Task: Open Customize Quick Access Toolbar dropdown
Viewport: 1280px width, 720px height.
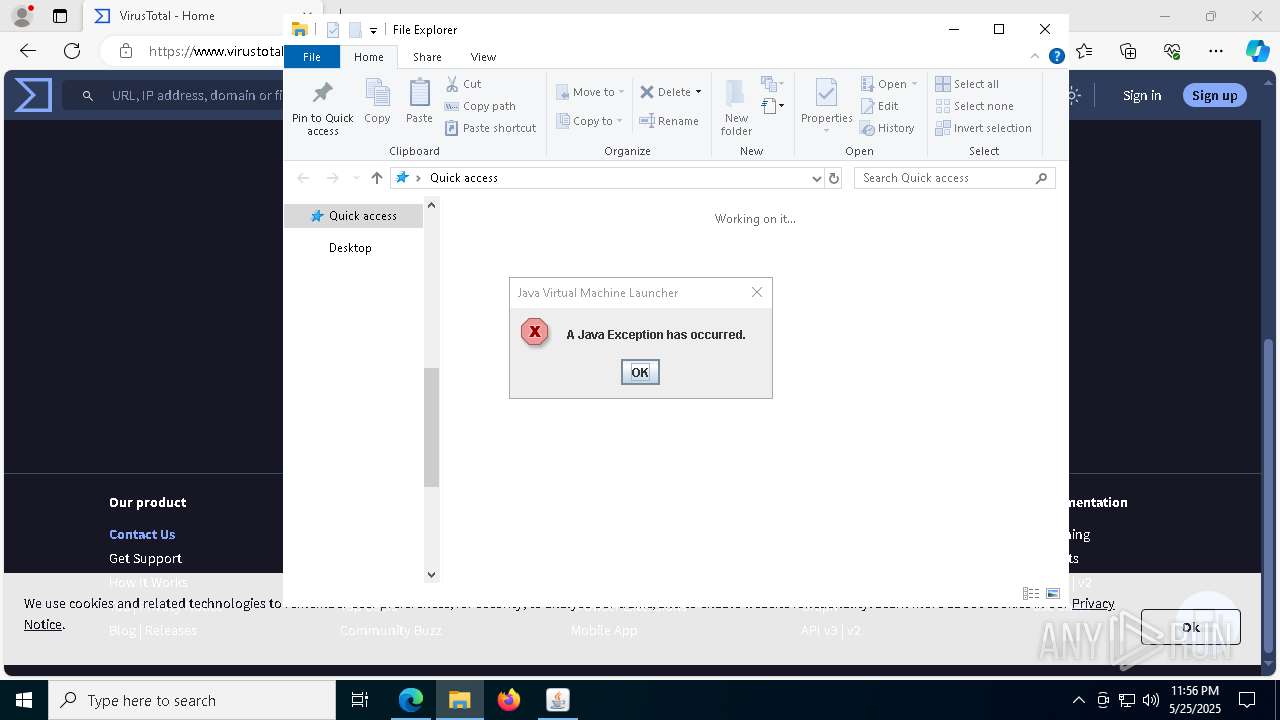Action: pos(373,30)
